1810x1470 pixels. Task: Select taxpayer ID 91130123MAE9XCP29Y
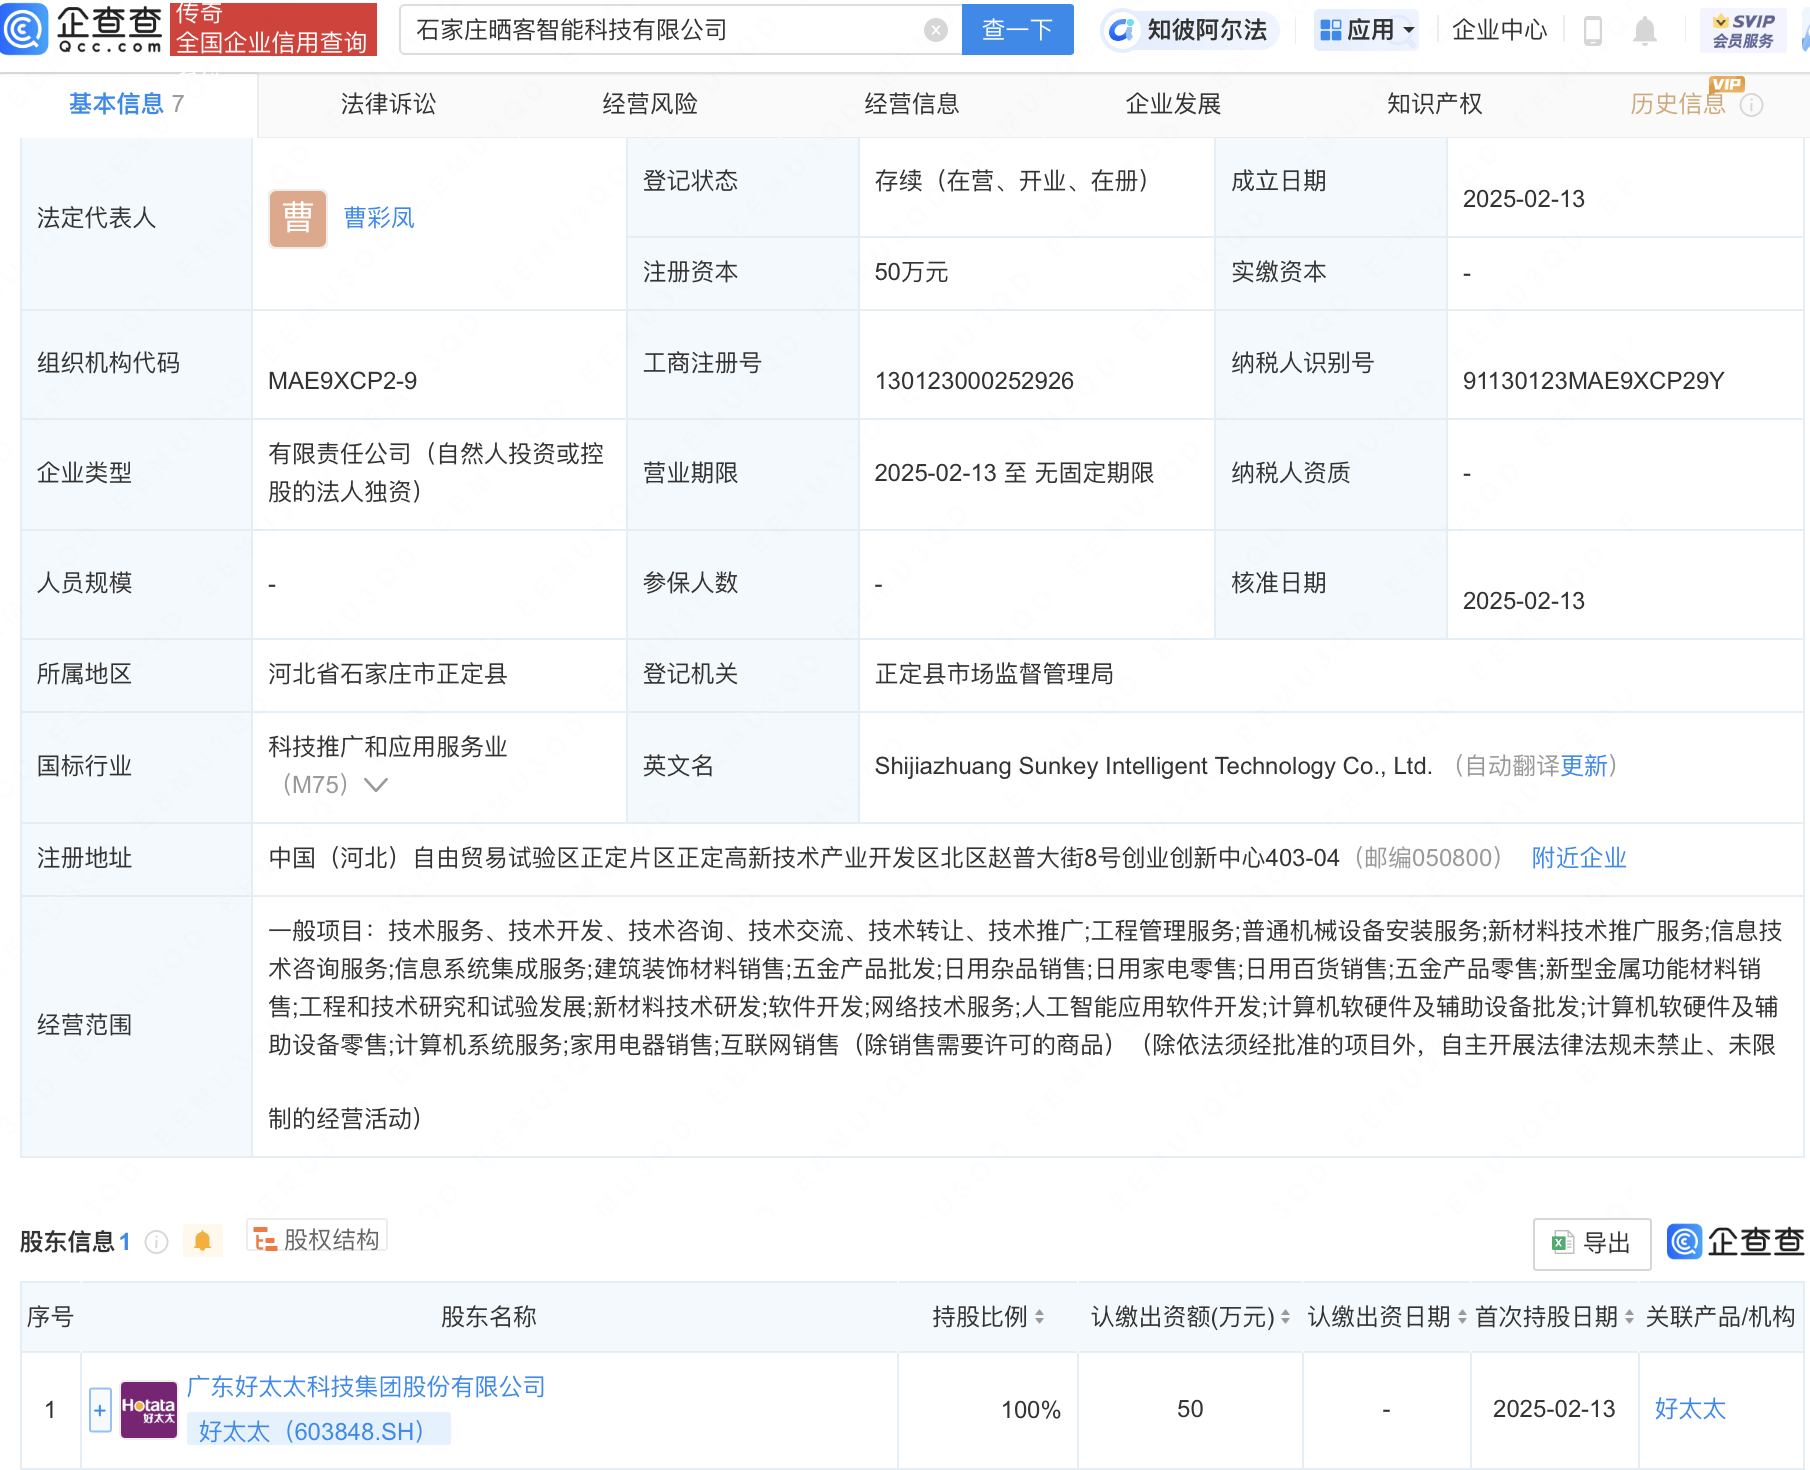click(1593, 381)
